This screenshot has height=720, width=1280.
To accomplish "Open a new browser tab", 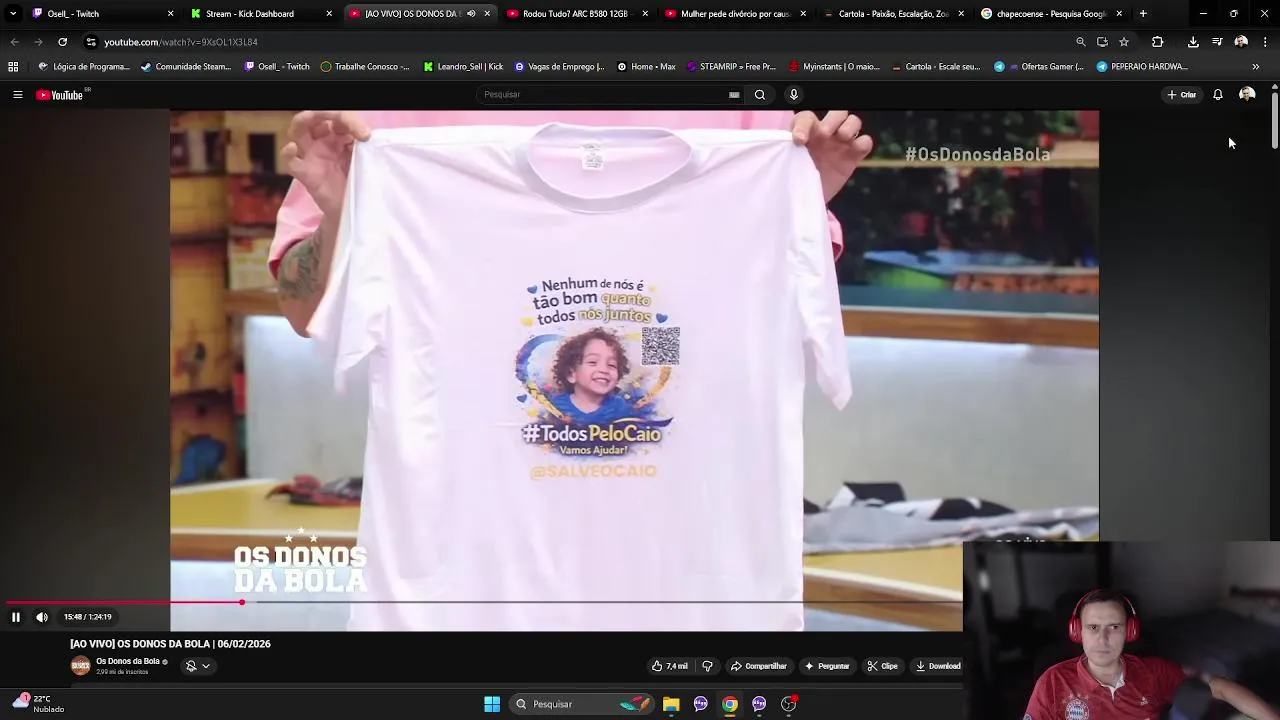I will coord(1143,14).
